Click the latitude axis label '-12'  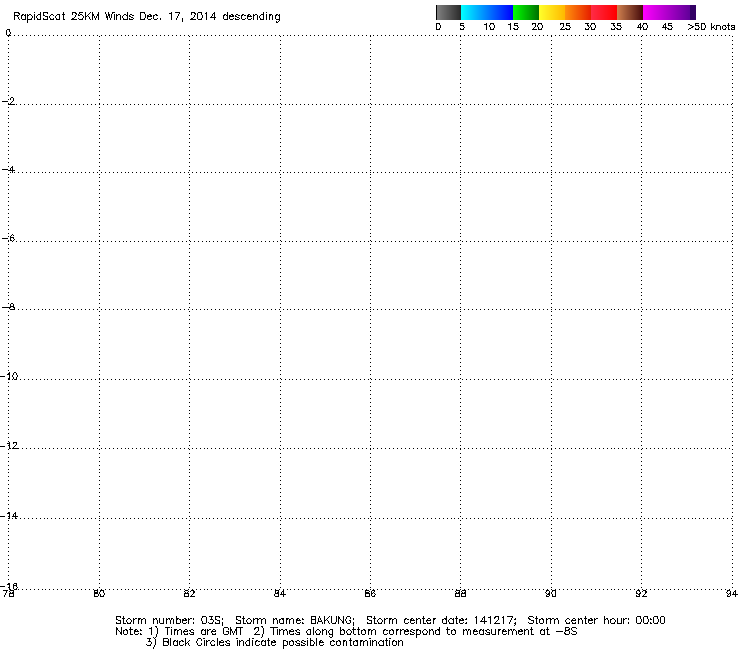click(9, 446)
